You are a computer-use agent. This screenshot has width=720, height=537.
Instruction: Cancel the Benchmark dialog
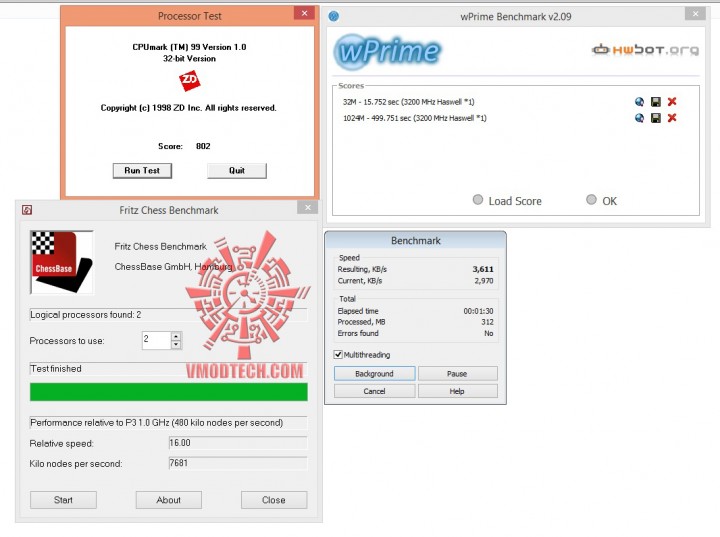click(x=375, y=391)
